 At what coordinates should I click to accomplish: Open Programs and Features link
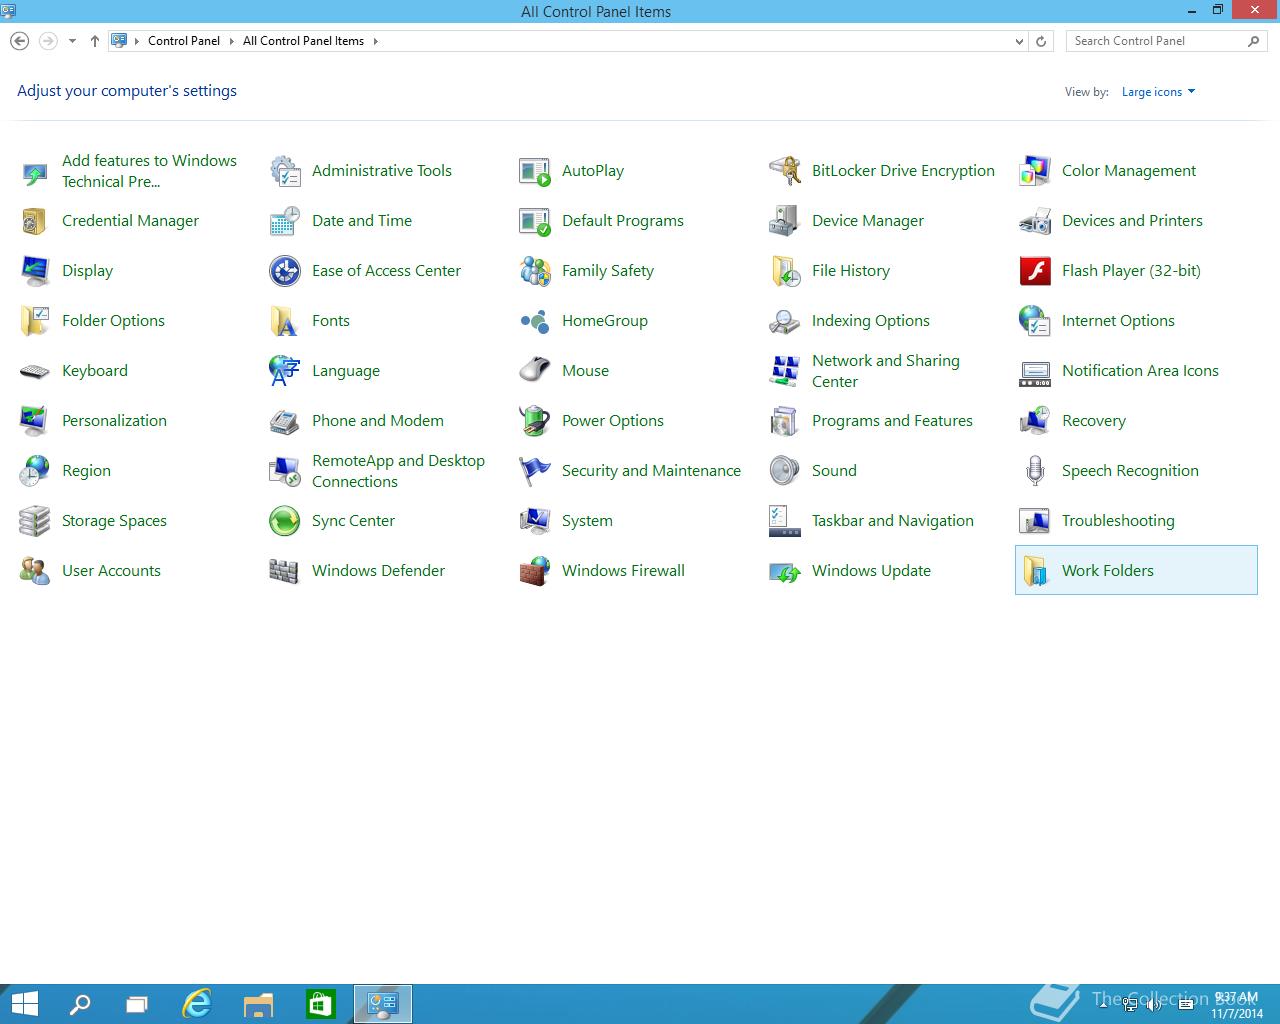click(x=892, y=421)
